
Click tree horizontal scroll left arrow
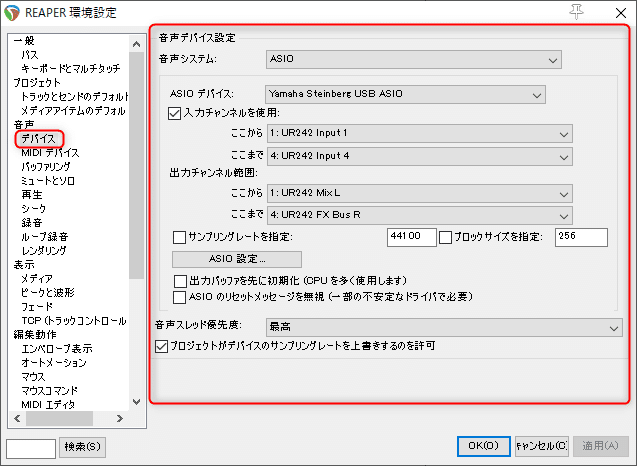pyautogui.click(x=17, y=418)
